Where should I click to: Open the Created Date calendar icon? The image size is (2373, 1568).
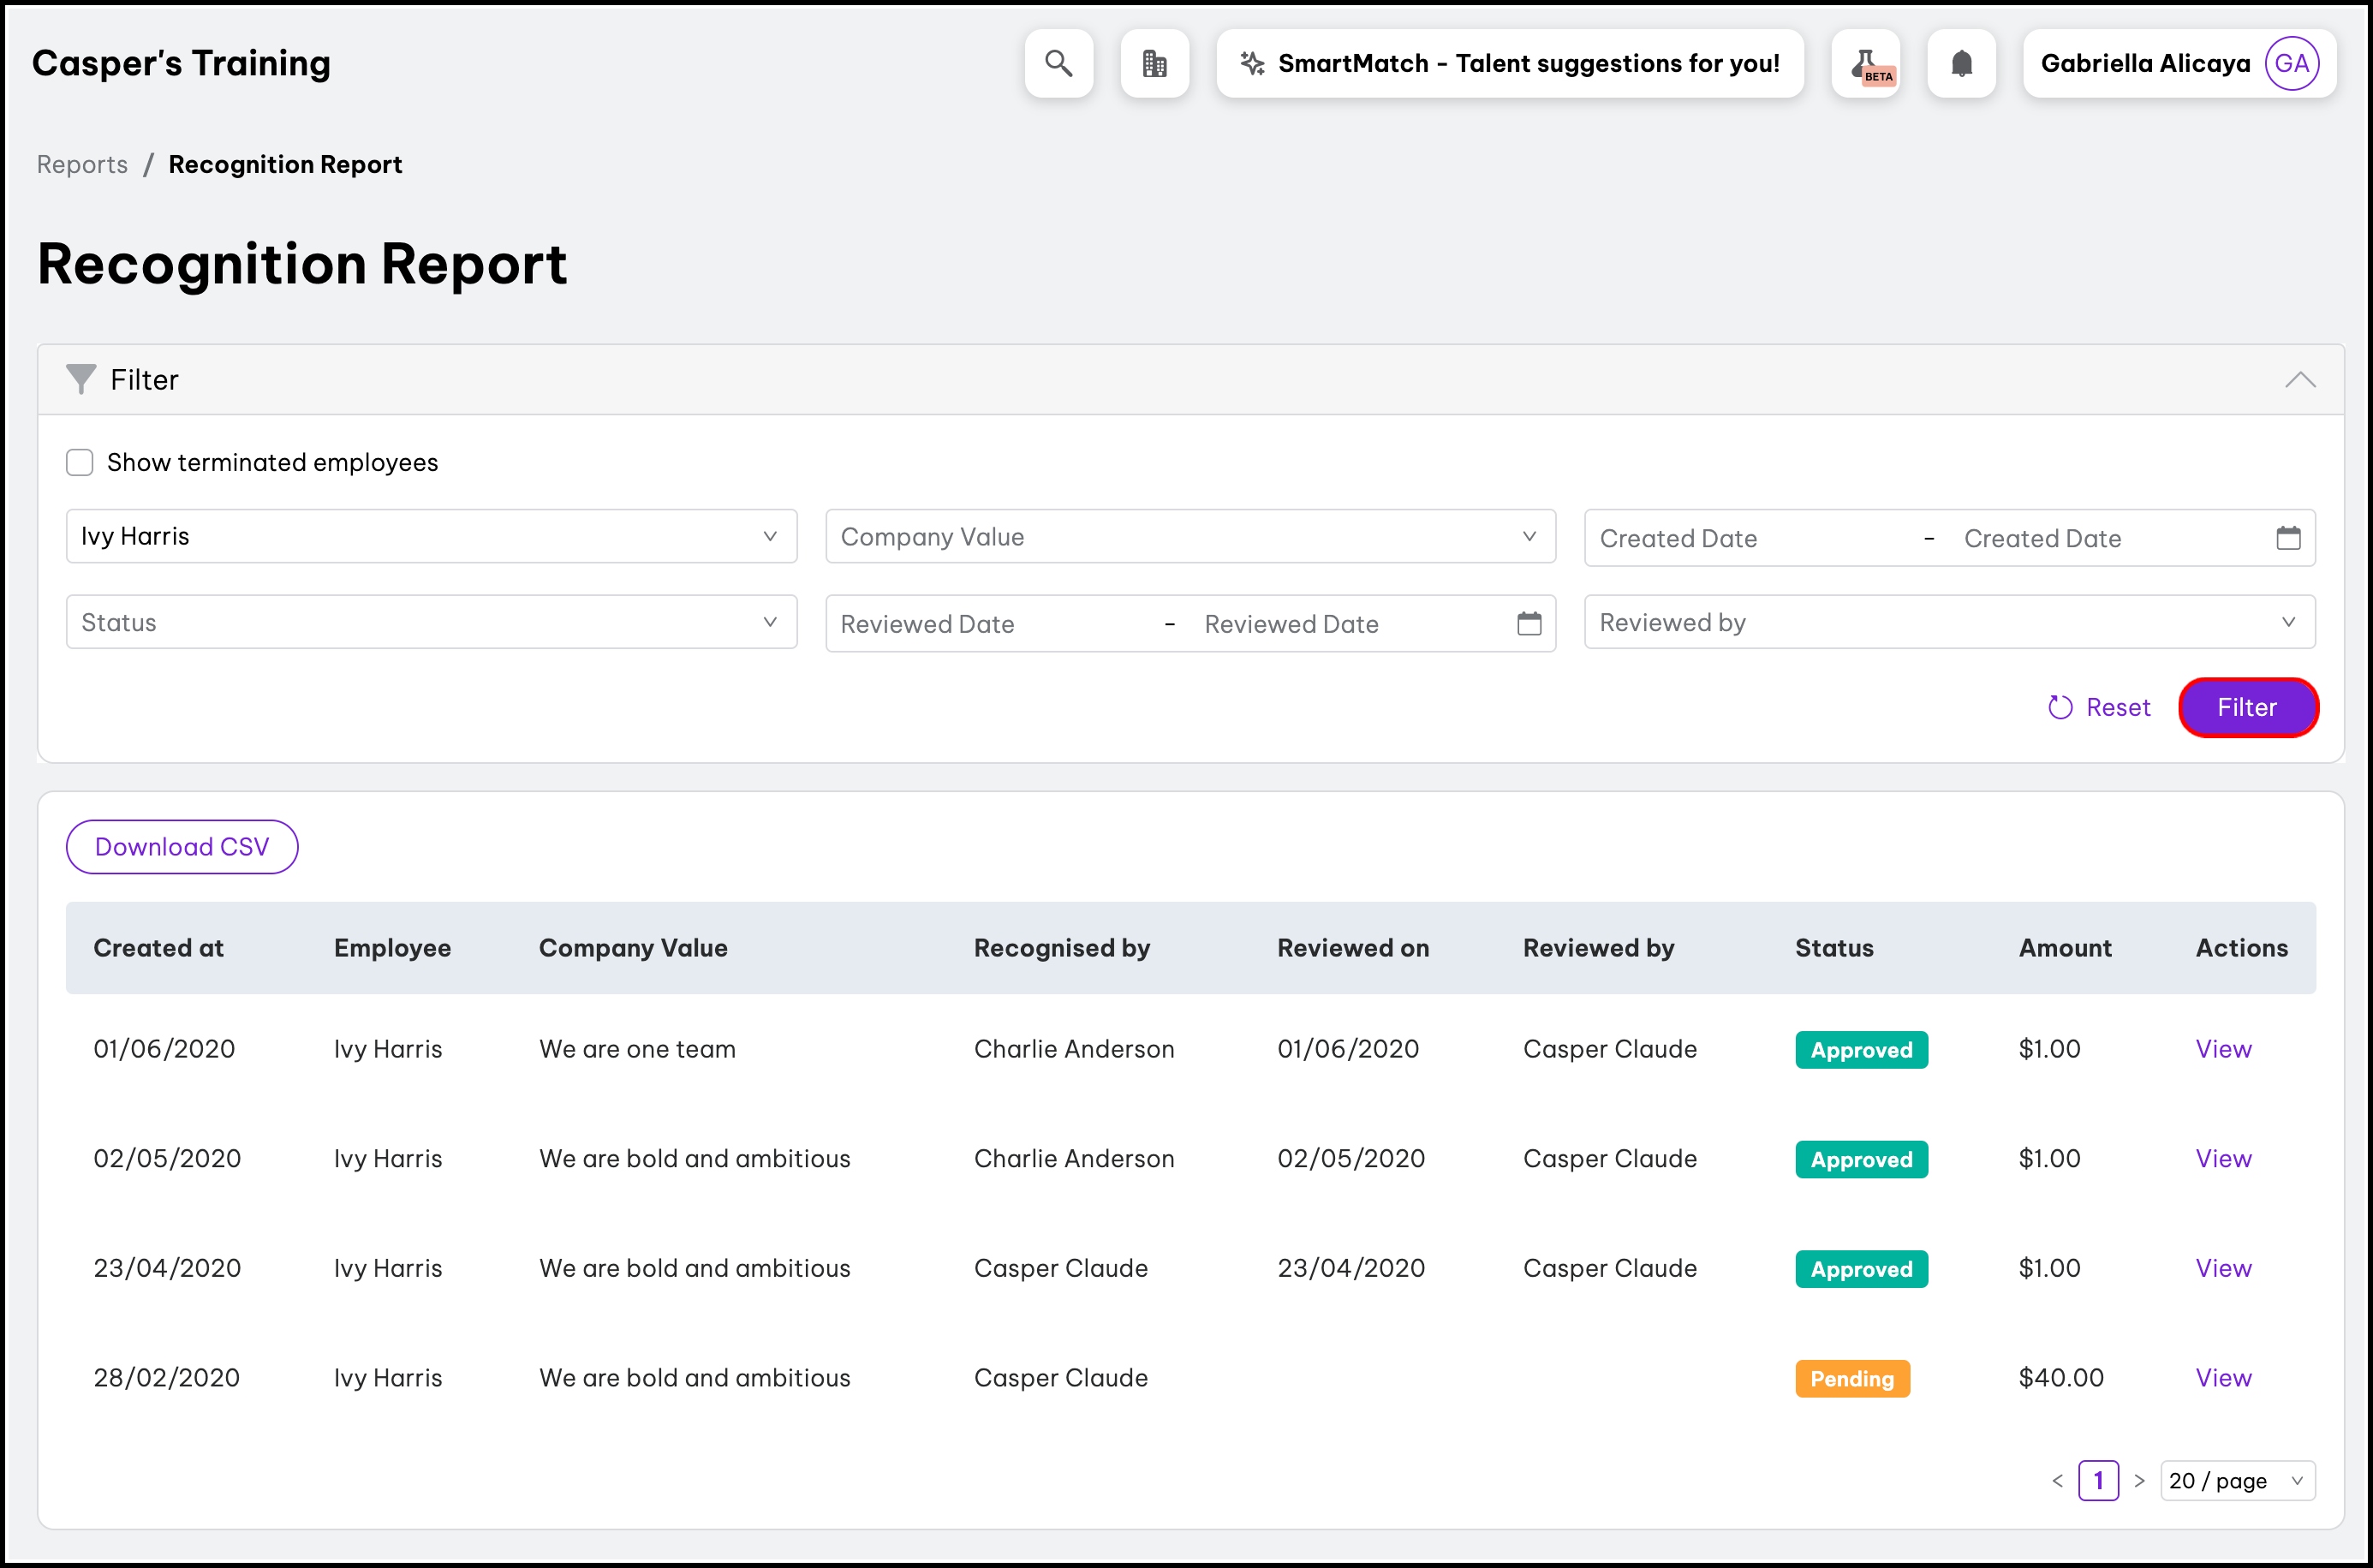click(x=2288, y=538)
